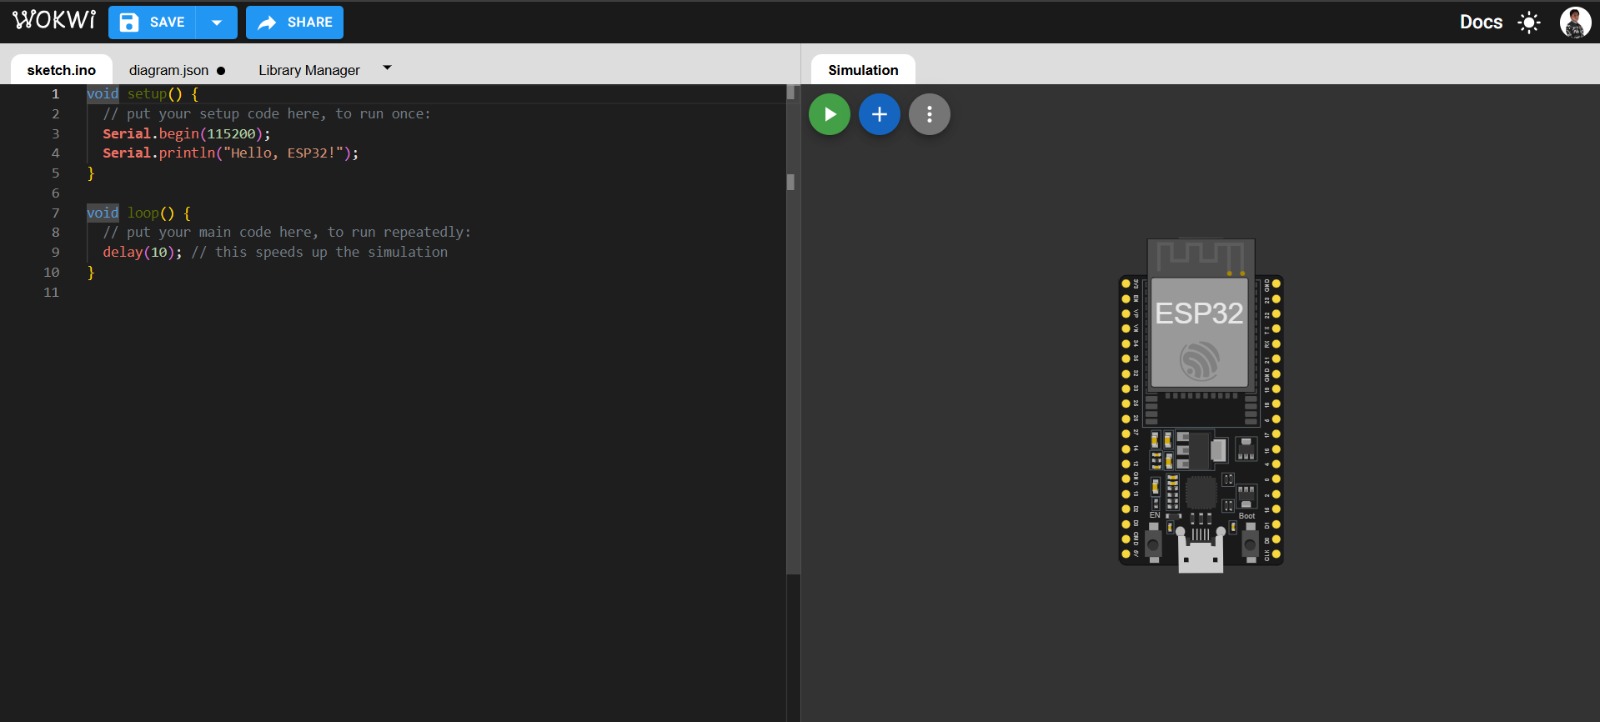Viewport: 1600px width, 722px height.
Task: Click the micro USB port on the ESP32
Action: tap(1200, 553)
